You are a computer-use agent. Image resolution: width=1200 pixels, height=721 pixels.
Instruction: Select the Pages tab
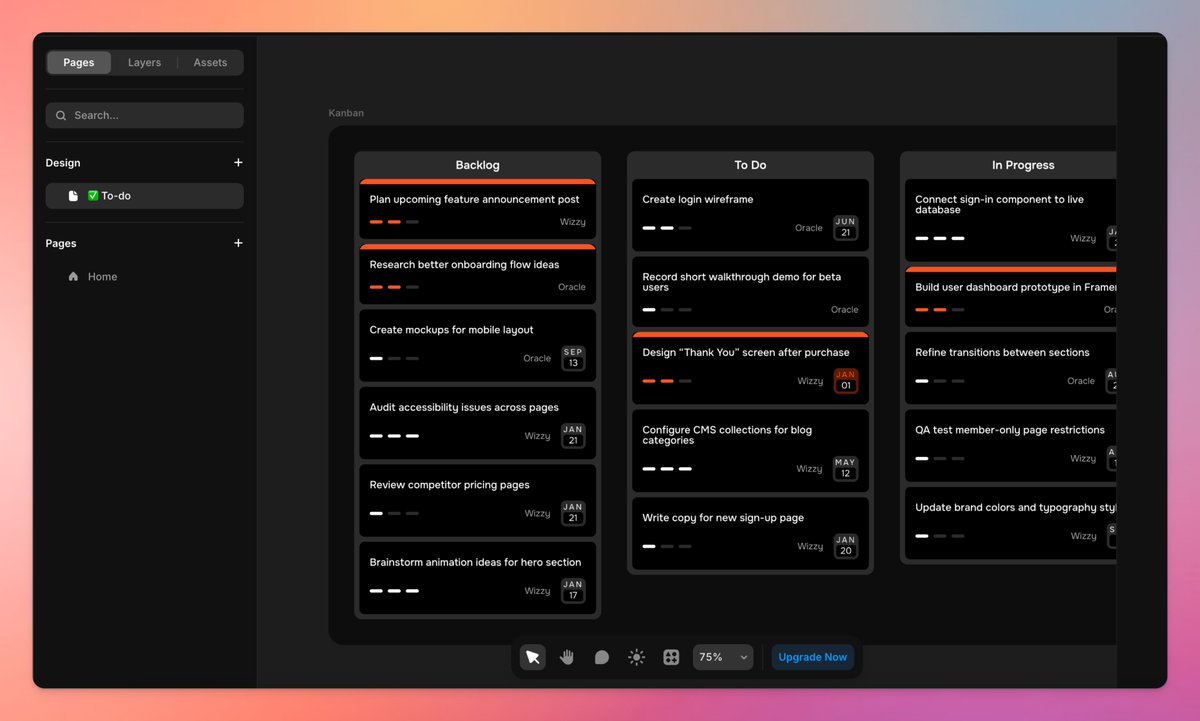click(x=78, y=62)
